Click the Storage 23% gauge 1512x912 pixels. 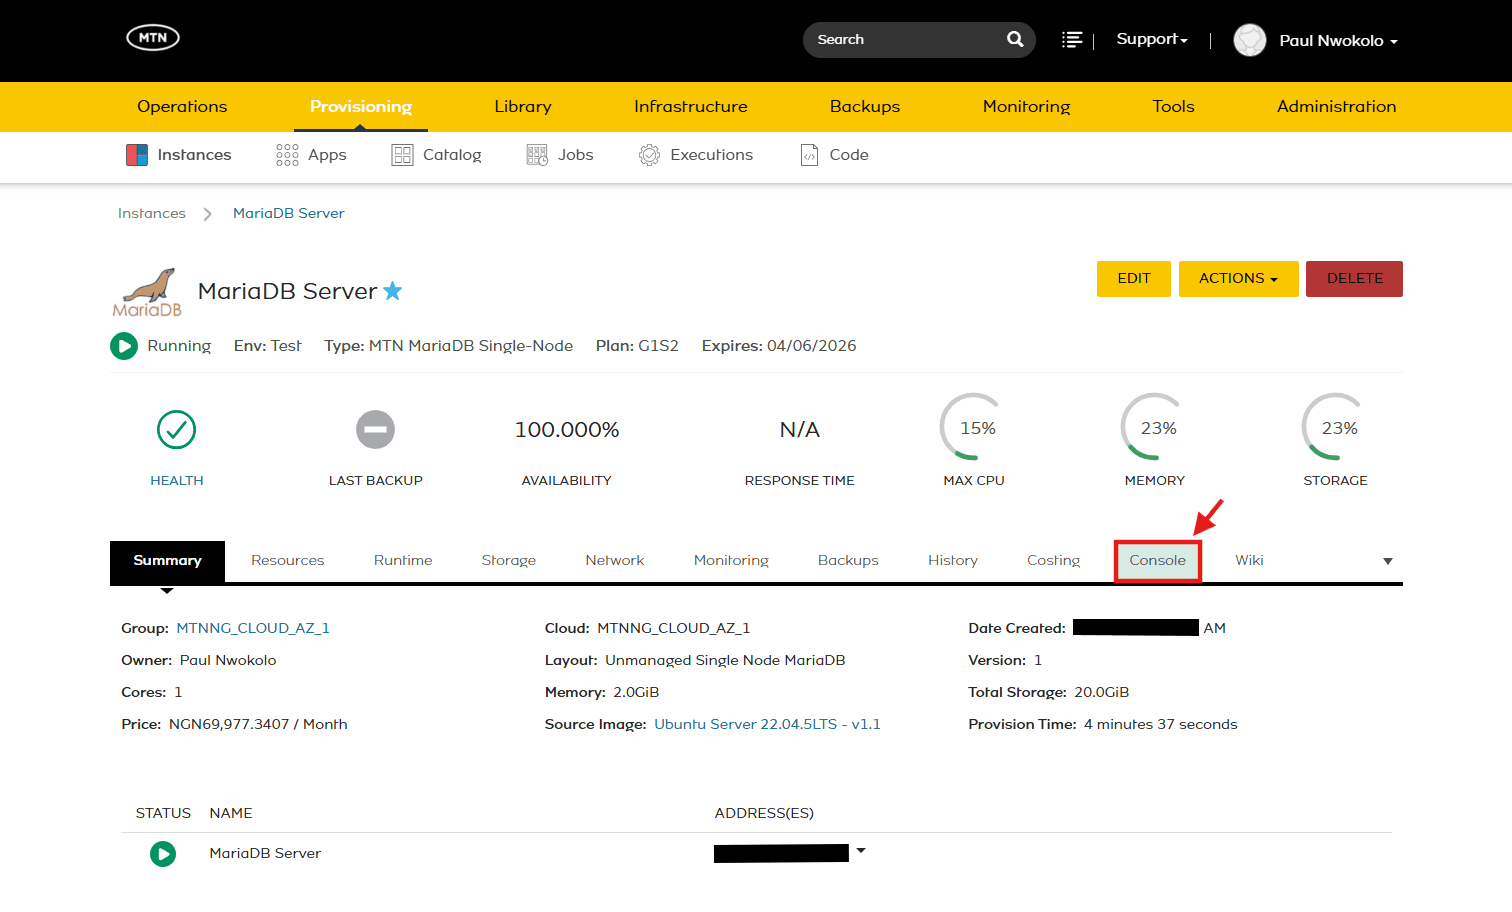coord(1336,428)
